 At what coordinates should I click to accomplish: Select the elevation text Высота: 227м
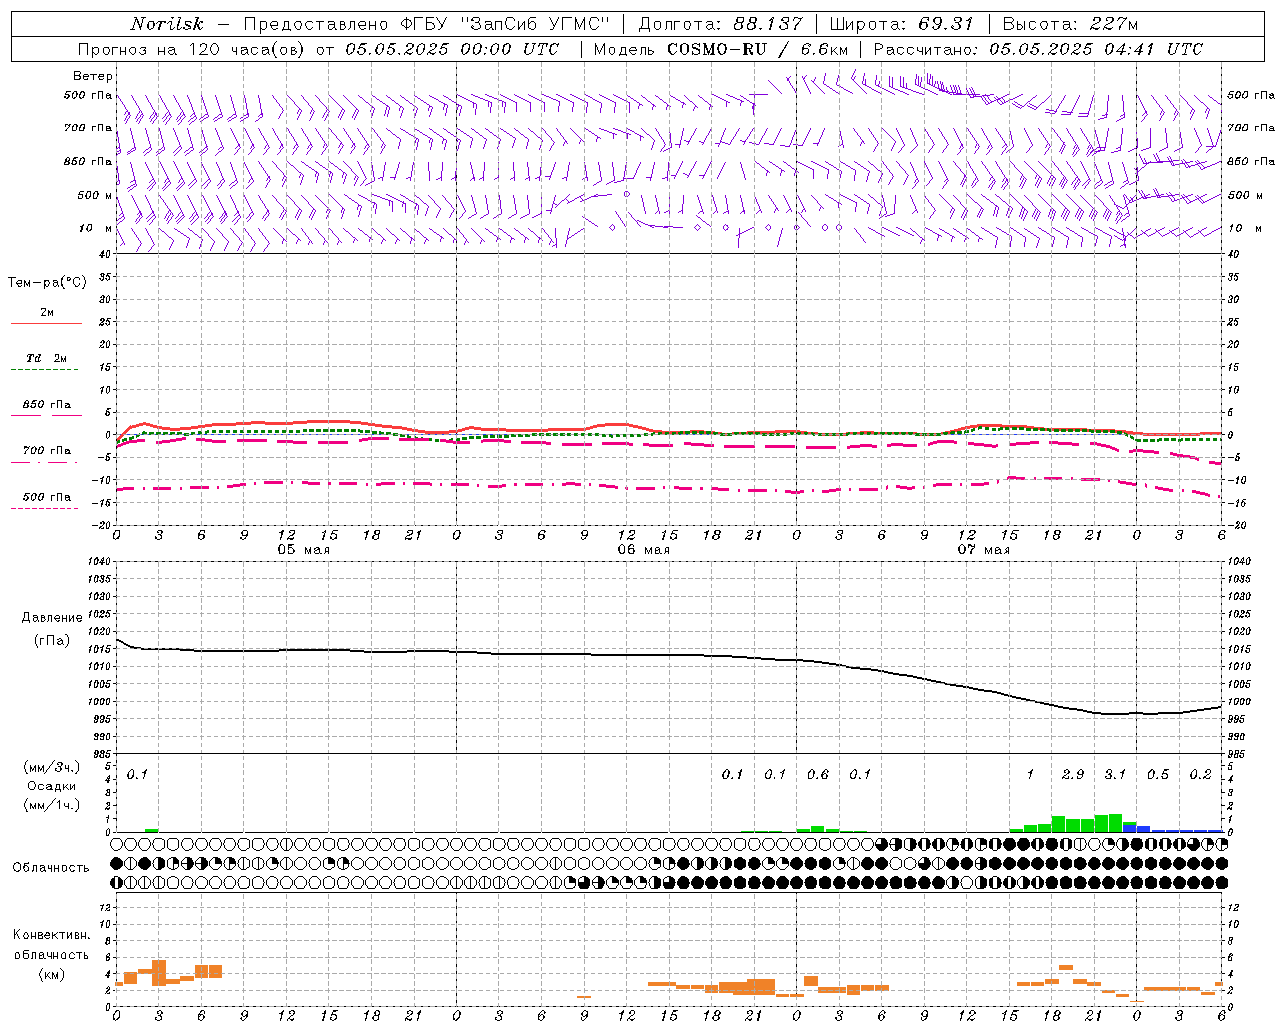tap(1070, 24)
